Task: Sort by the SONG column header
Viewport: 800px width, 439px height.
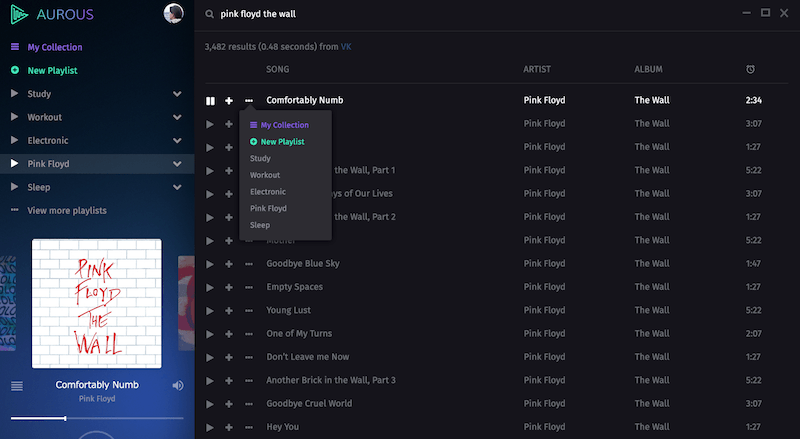Action: pos(278,69)
